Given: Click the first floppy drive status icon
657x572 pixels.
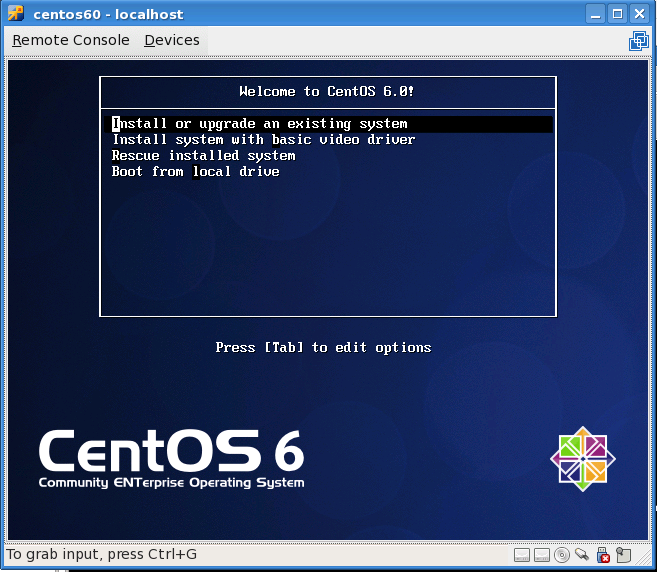Looking at the screenshot, I should coord(522,555).
